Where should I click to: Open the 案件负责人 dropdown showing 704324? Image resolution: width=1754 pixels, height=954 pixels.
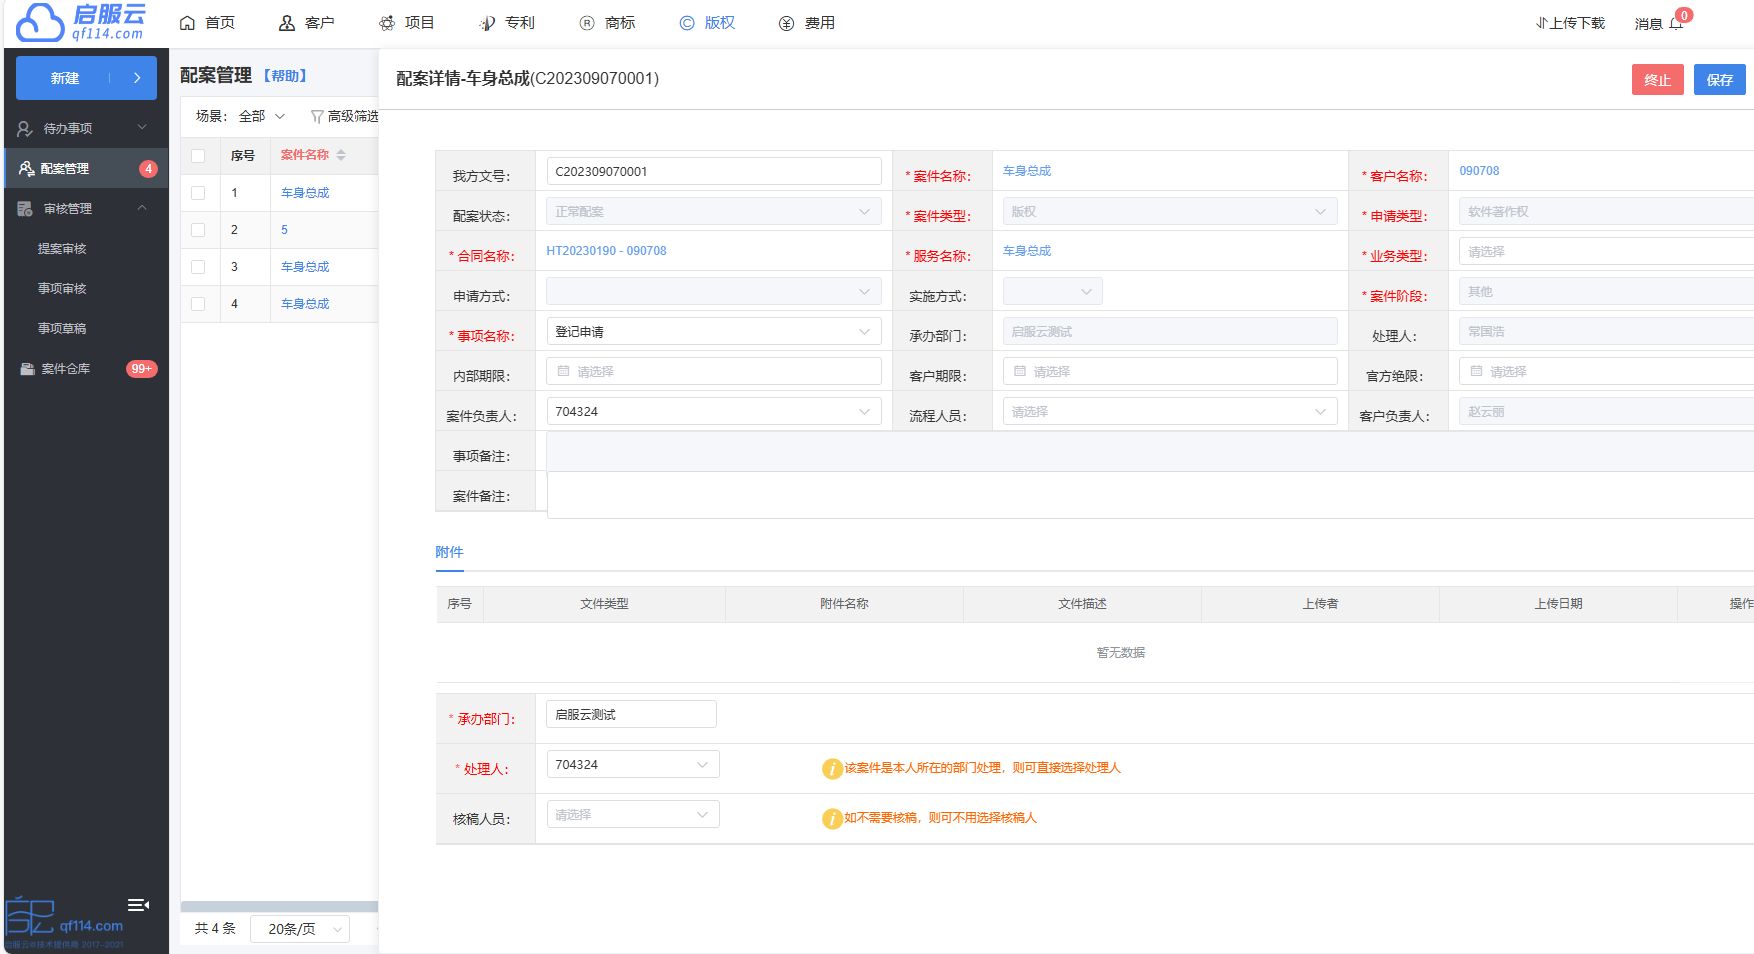714,411
